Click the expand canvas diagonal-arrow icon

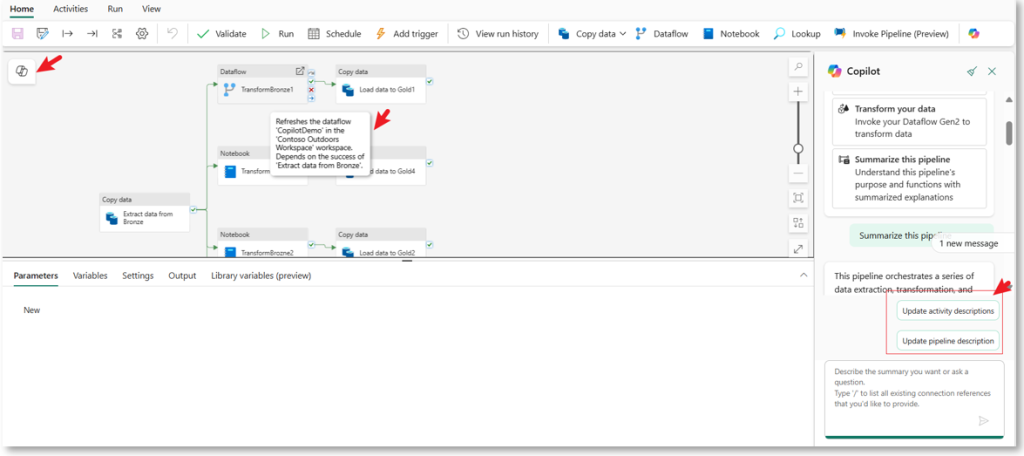[x=798, y=249]
